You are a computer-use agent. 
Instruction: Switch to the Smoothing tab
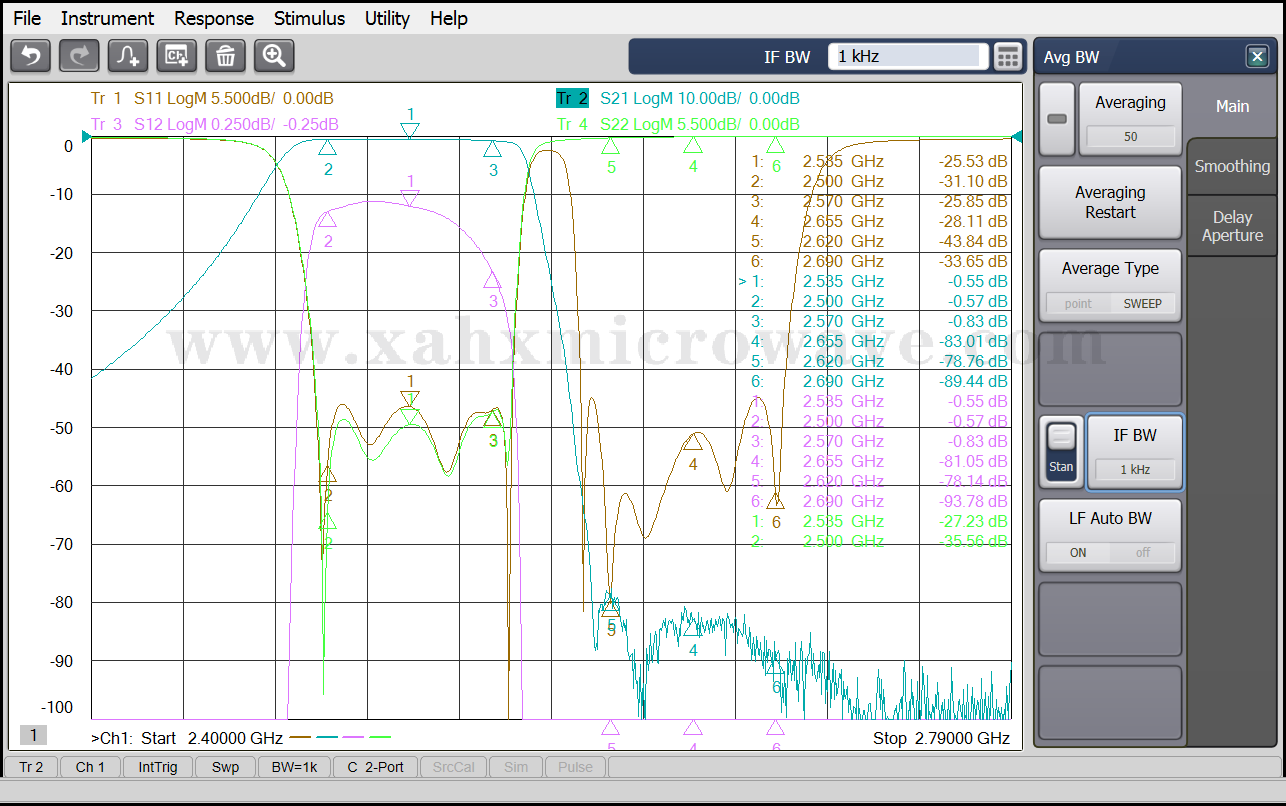pyautogui.click(x=1232, y=167)
